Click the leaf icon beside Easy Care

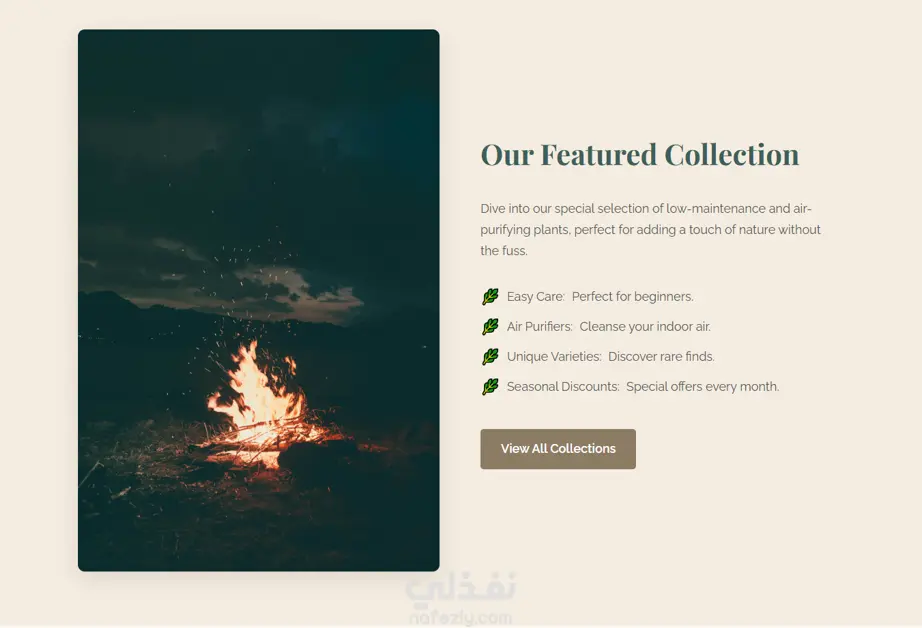coord(490,296)
